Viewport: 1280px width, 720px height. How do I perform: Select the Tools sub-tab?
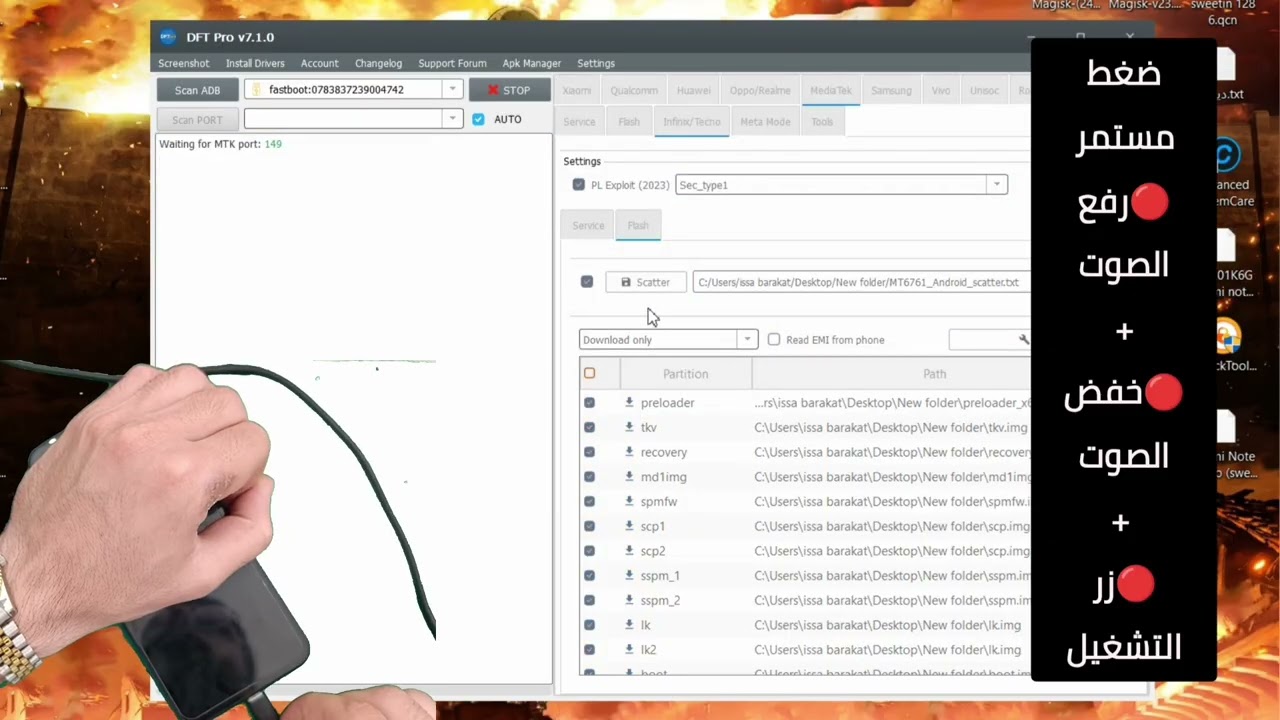pyautogui.click(x=822, y=122)
